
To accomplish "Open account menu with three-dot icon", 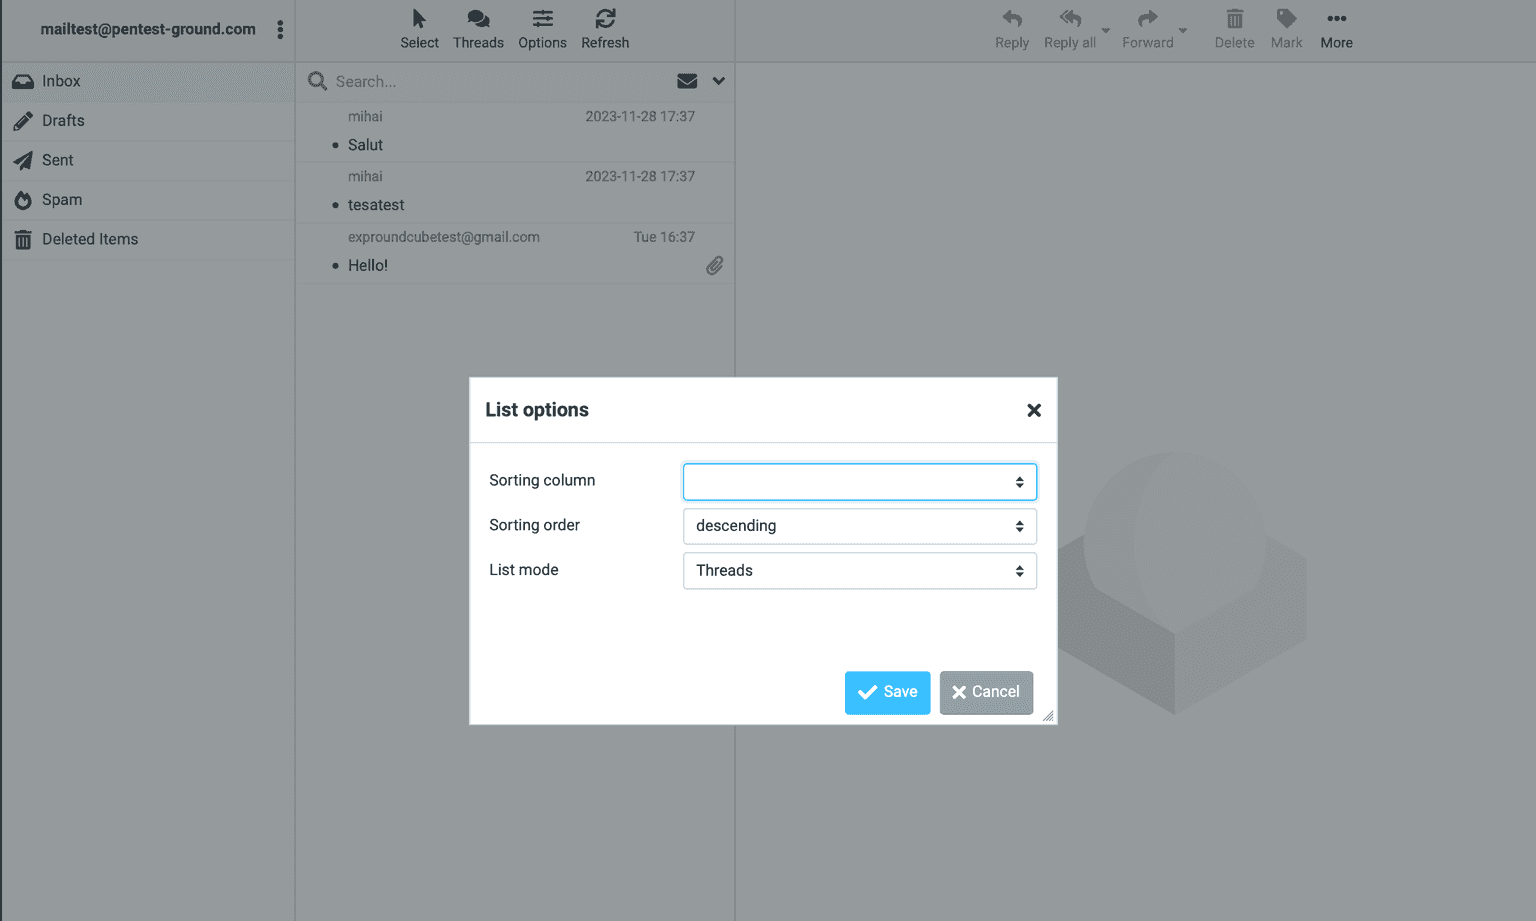I will (x=280, y=30).
